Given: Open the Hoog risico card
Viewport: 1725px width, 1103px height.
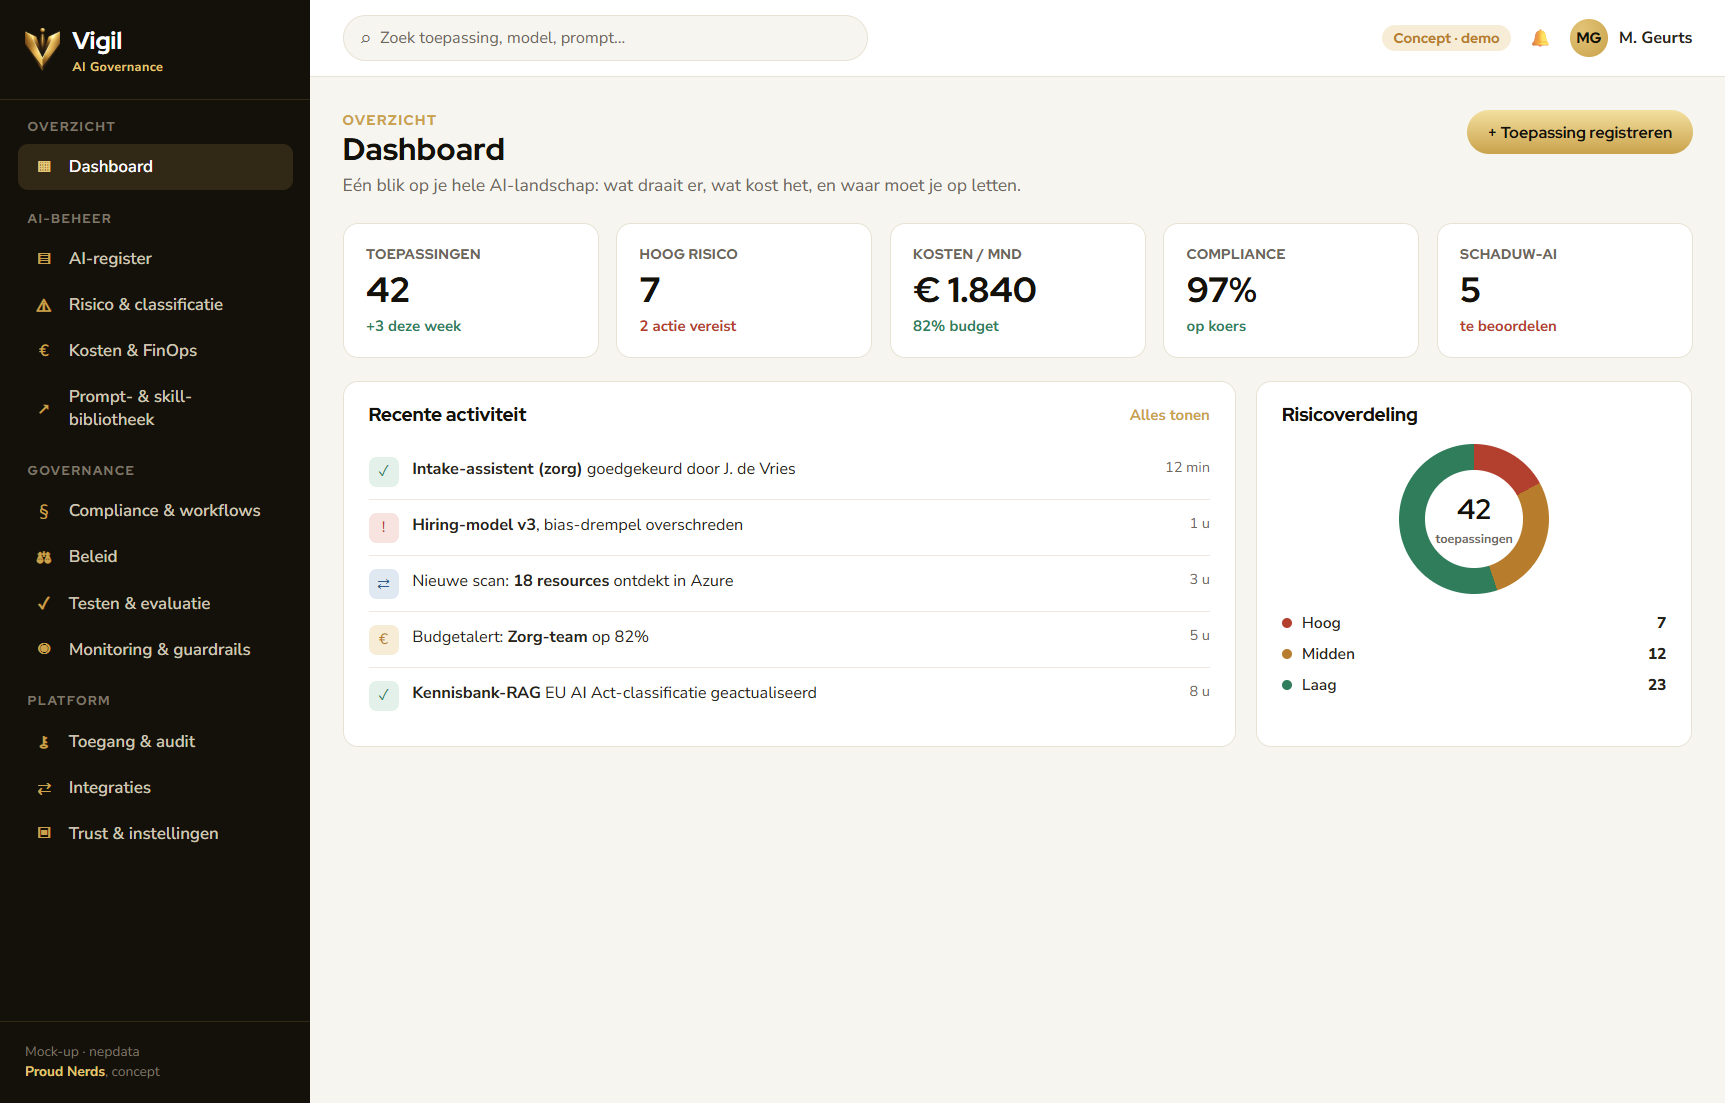Looking at the screenshot, I should tap(744, 290).
